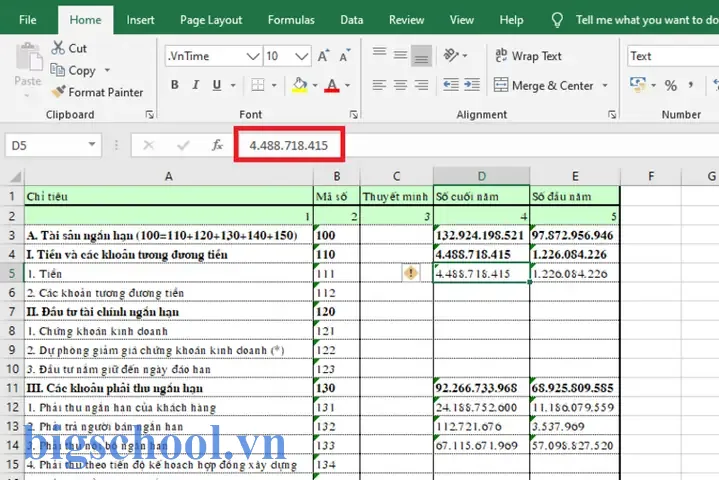Image resolution: width=719 pixels, height=480 pixels.
Task: Expand the Merge & Center dropdown arrow
Action: coord(605,85)
